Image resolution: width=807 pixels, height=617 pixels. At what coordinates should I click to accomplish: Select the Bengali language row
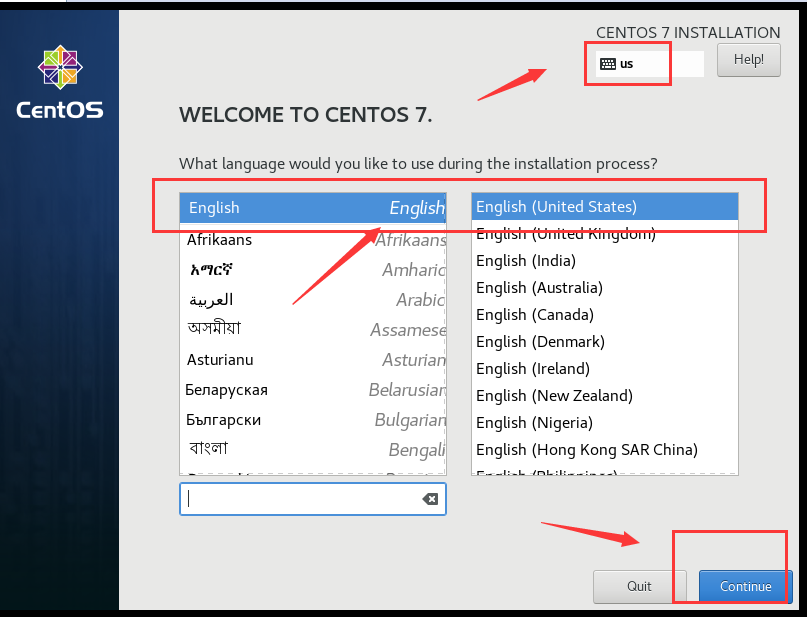[313, 449]
